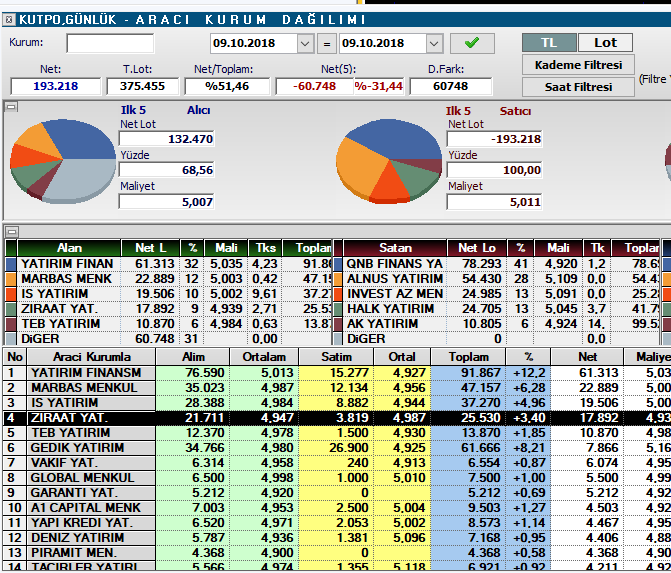Click the T.Lot field 375.455
671x573 pixels.
(x=143, y=86)
